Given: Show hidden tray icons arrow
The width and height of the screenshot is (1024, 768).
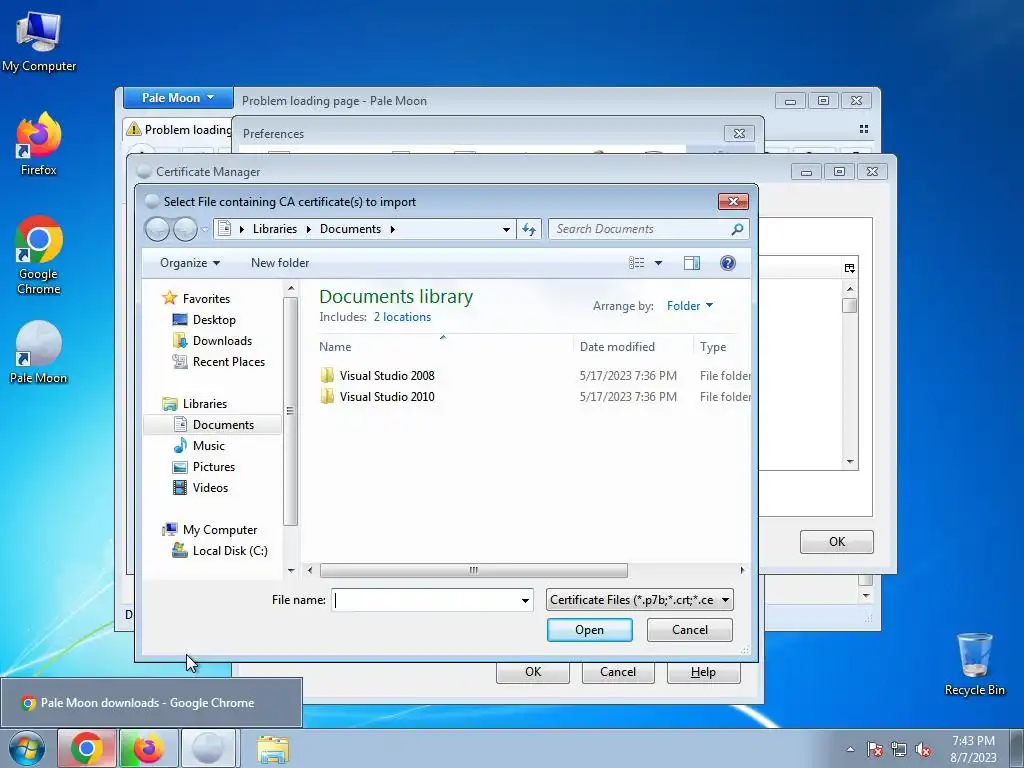Looking at the screenshot, I should click(x=850, y=750).
